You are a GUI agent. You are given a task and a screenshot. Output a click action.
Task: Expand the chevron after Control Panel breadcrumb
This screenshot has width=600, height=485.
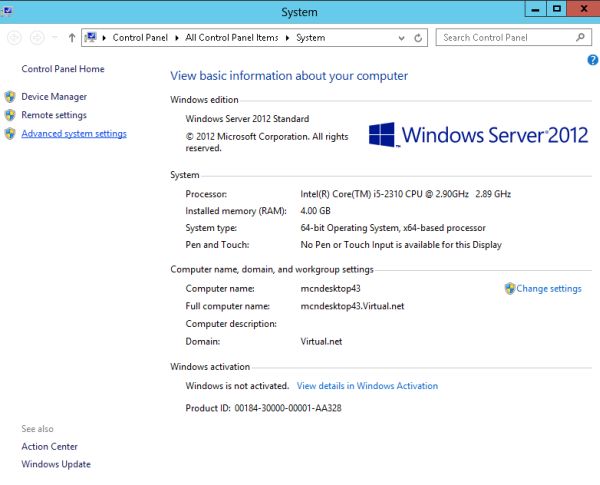coord(177,38)
